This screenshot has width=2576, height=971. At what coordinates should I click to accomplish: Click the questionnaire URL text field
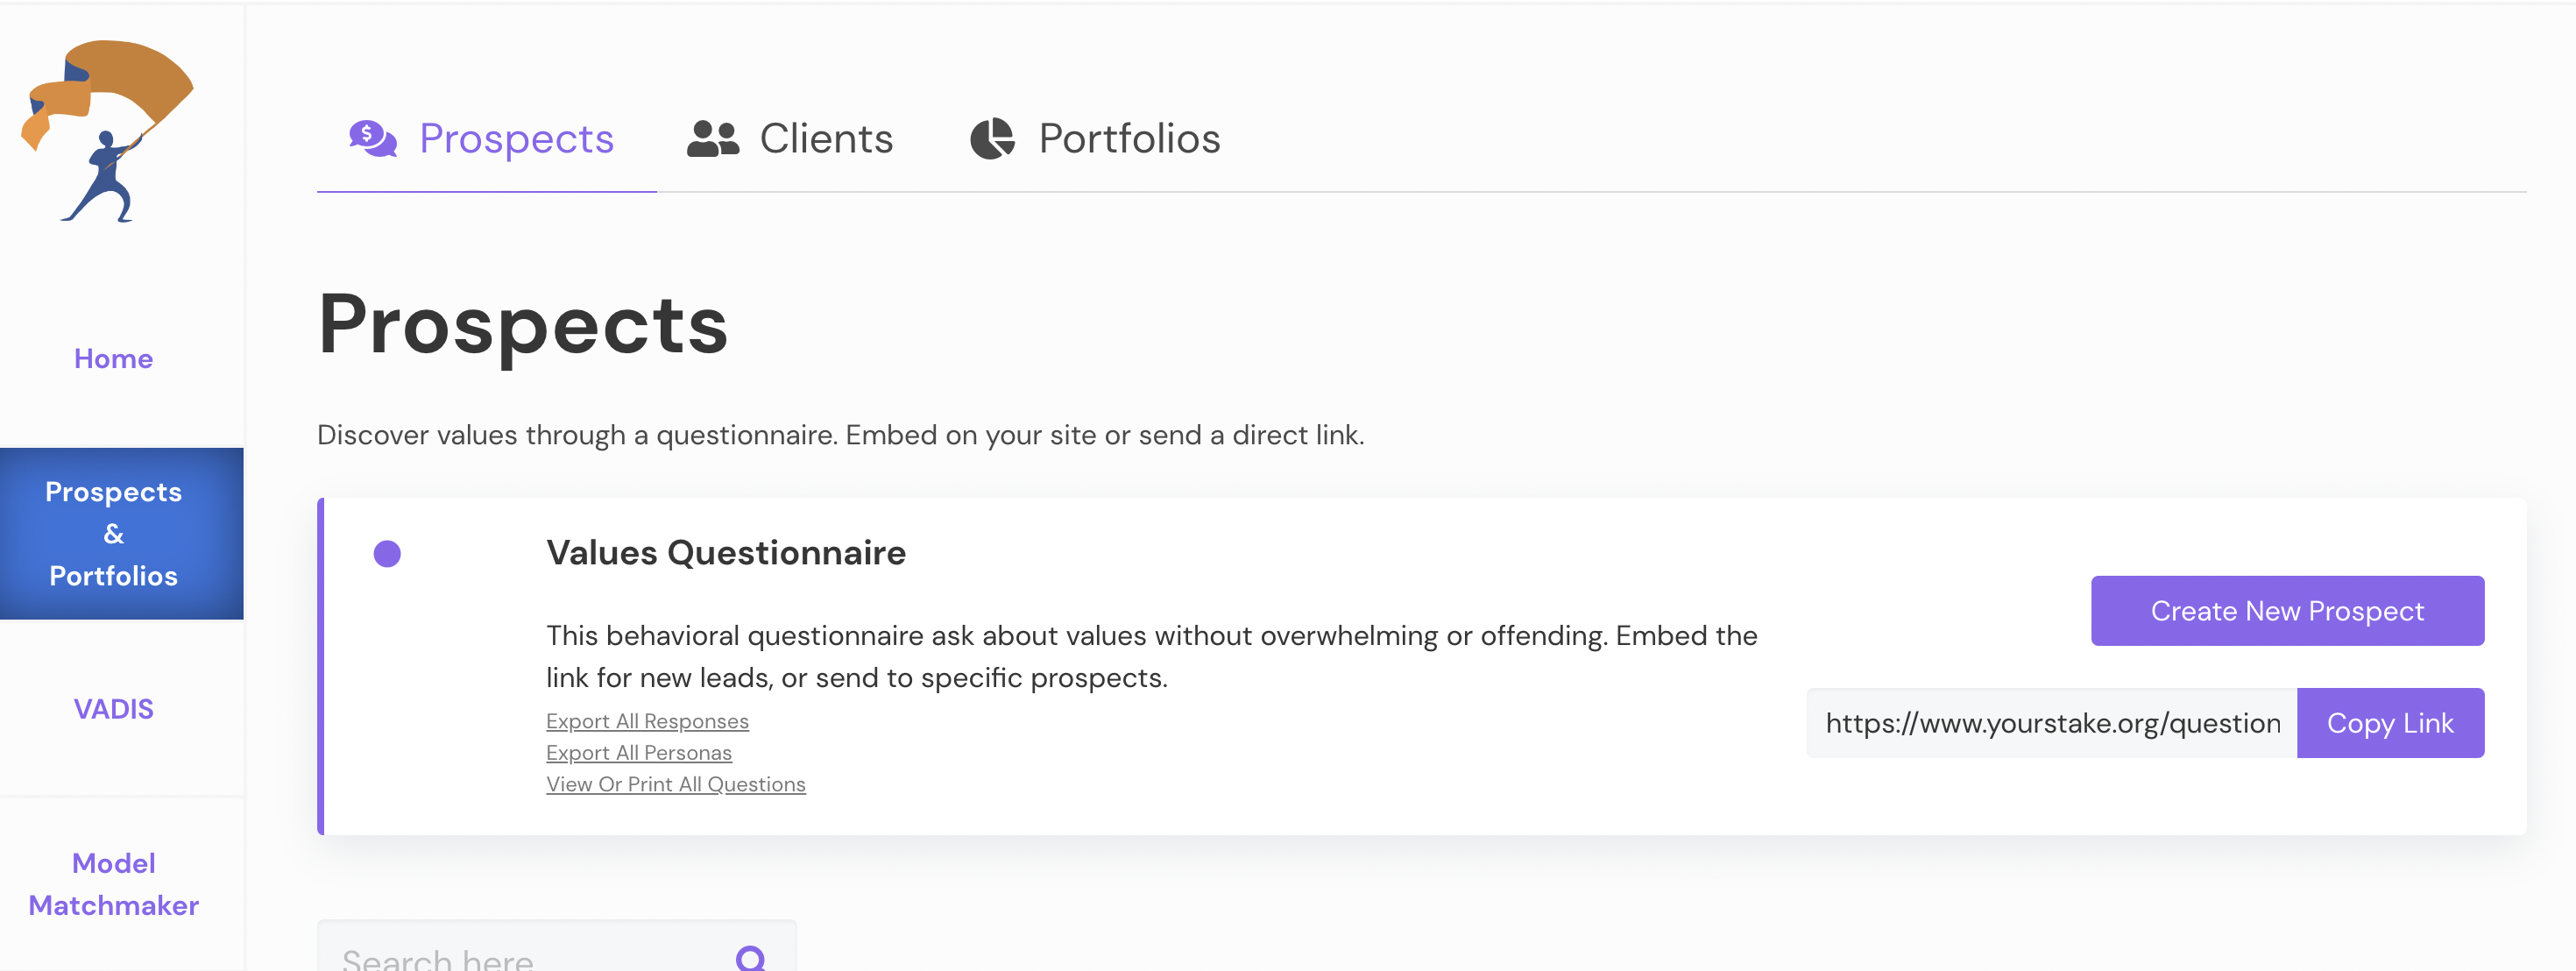pos(2051,723)
